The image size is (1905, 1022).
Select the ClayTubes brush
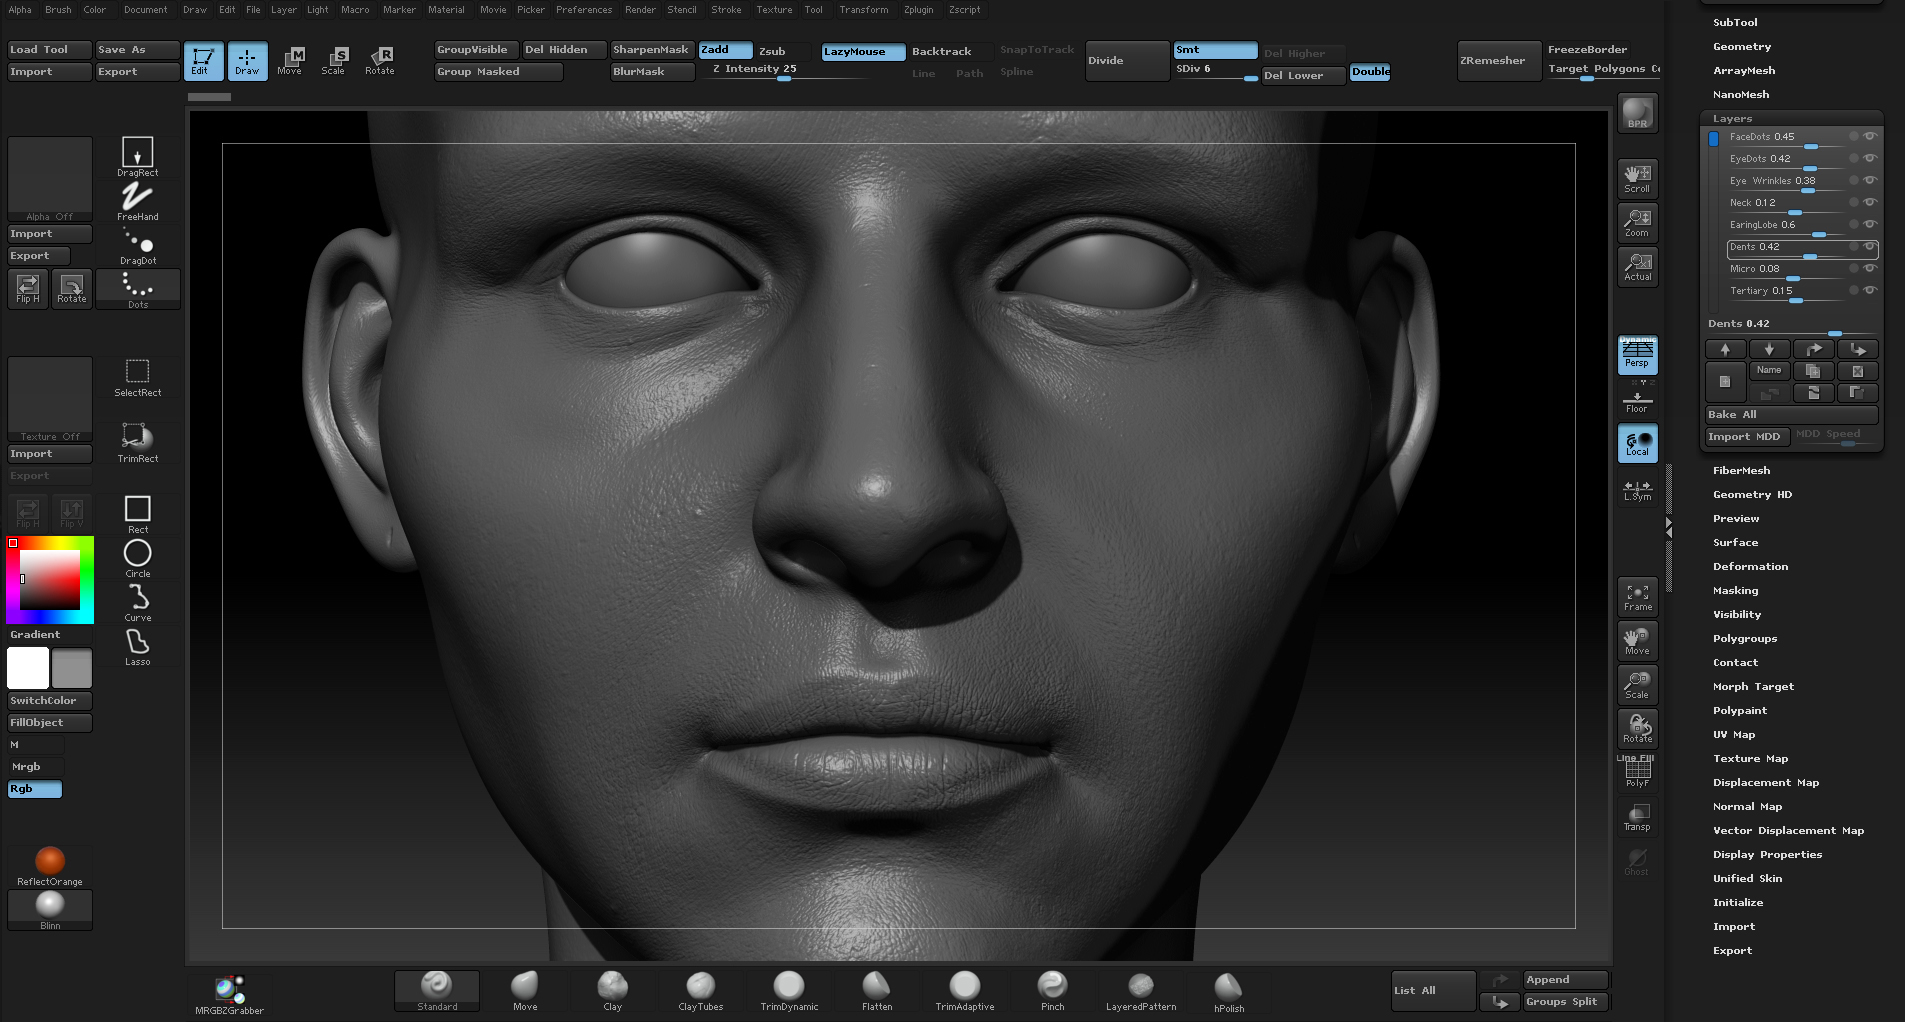[701, 991]
